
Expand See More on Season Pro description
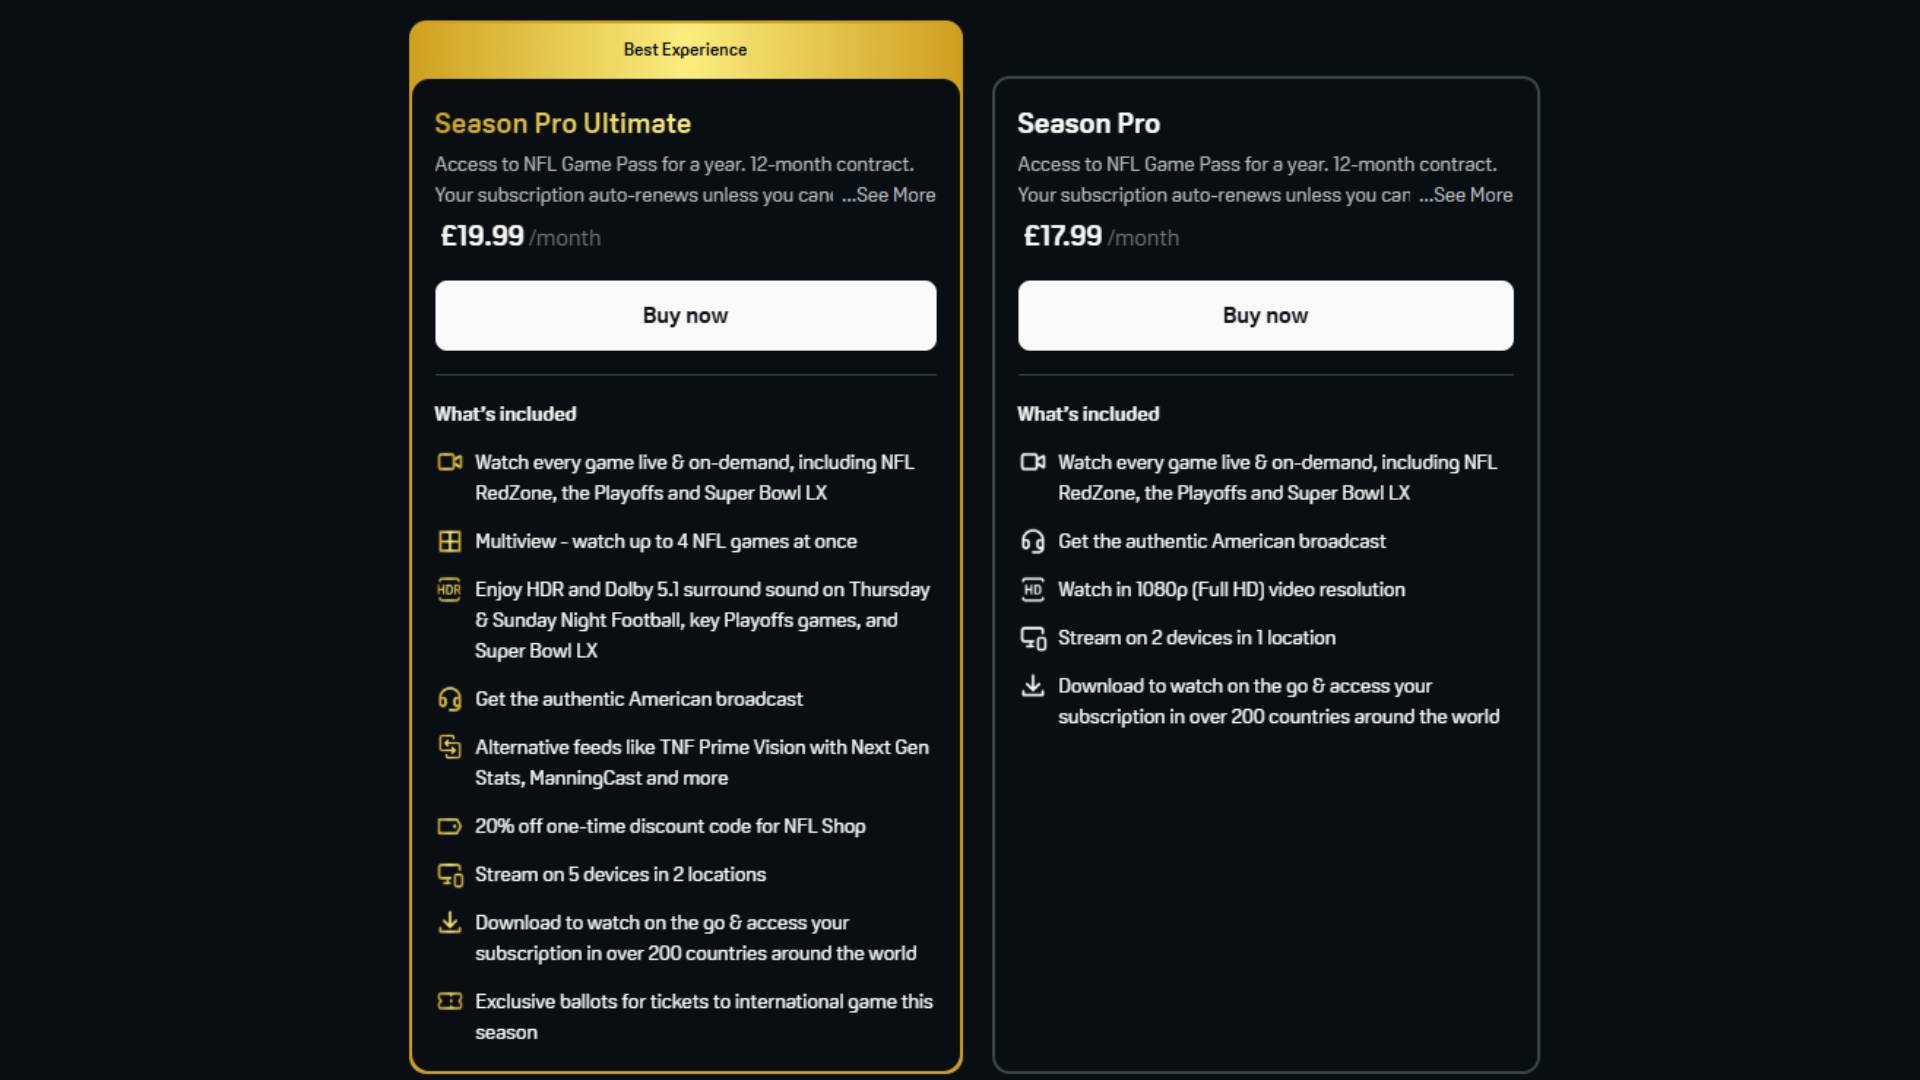1468,196
